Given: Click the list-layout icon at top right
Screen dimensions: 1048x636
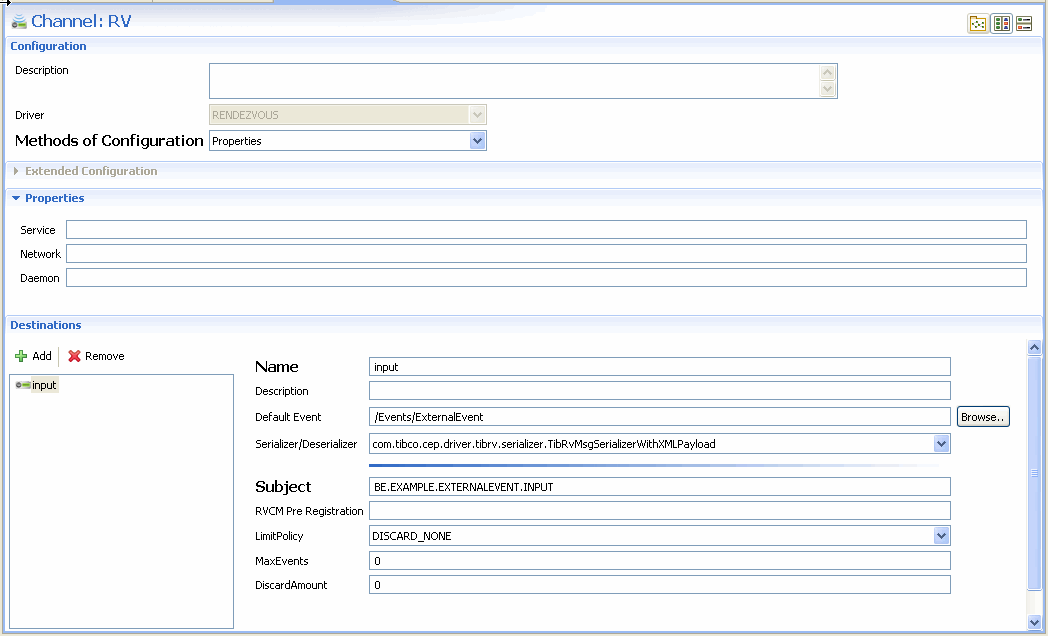Looking at the screenshot, I should click(x=1024, y=23).
